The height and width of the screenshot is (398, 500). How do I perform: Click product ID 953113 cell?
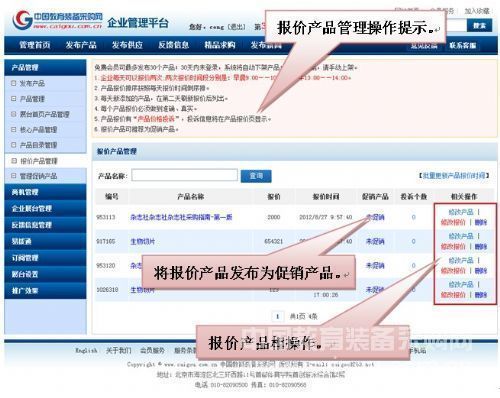point(106,217)
